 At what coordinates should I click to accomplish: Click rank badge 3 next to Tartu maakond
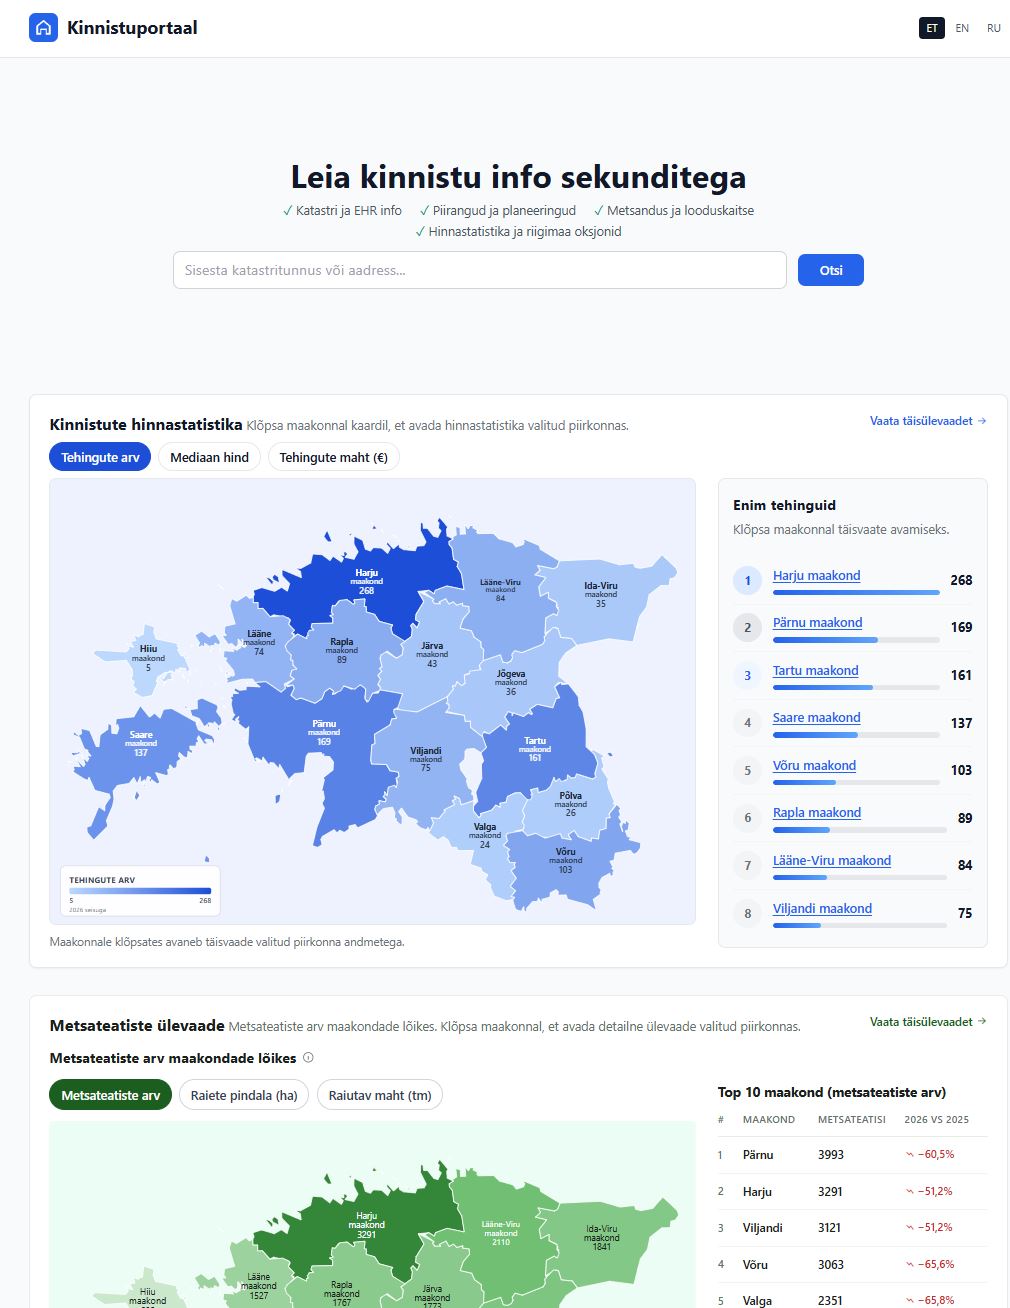tap(747, 675)
